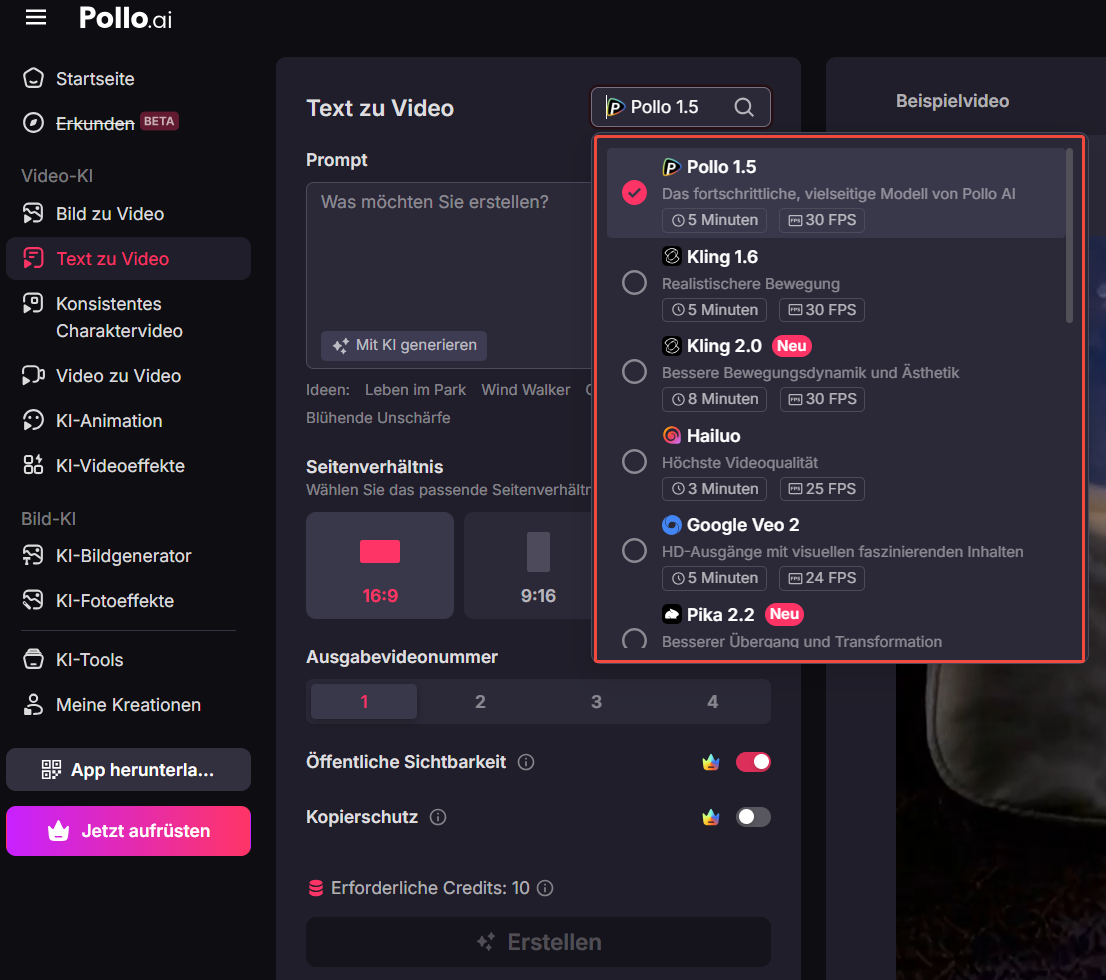Screen dimensions: 1106x980
Task: Click the info icon next to Öffentliche Sichtbarkeit
Action: pos(525,762)
